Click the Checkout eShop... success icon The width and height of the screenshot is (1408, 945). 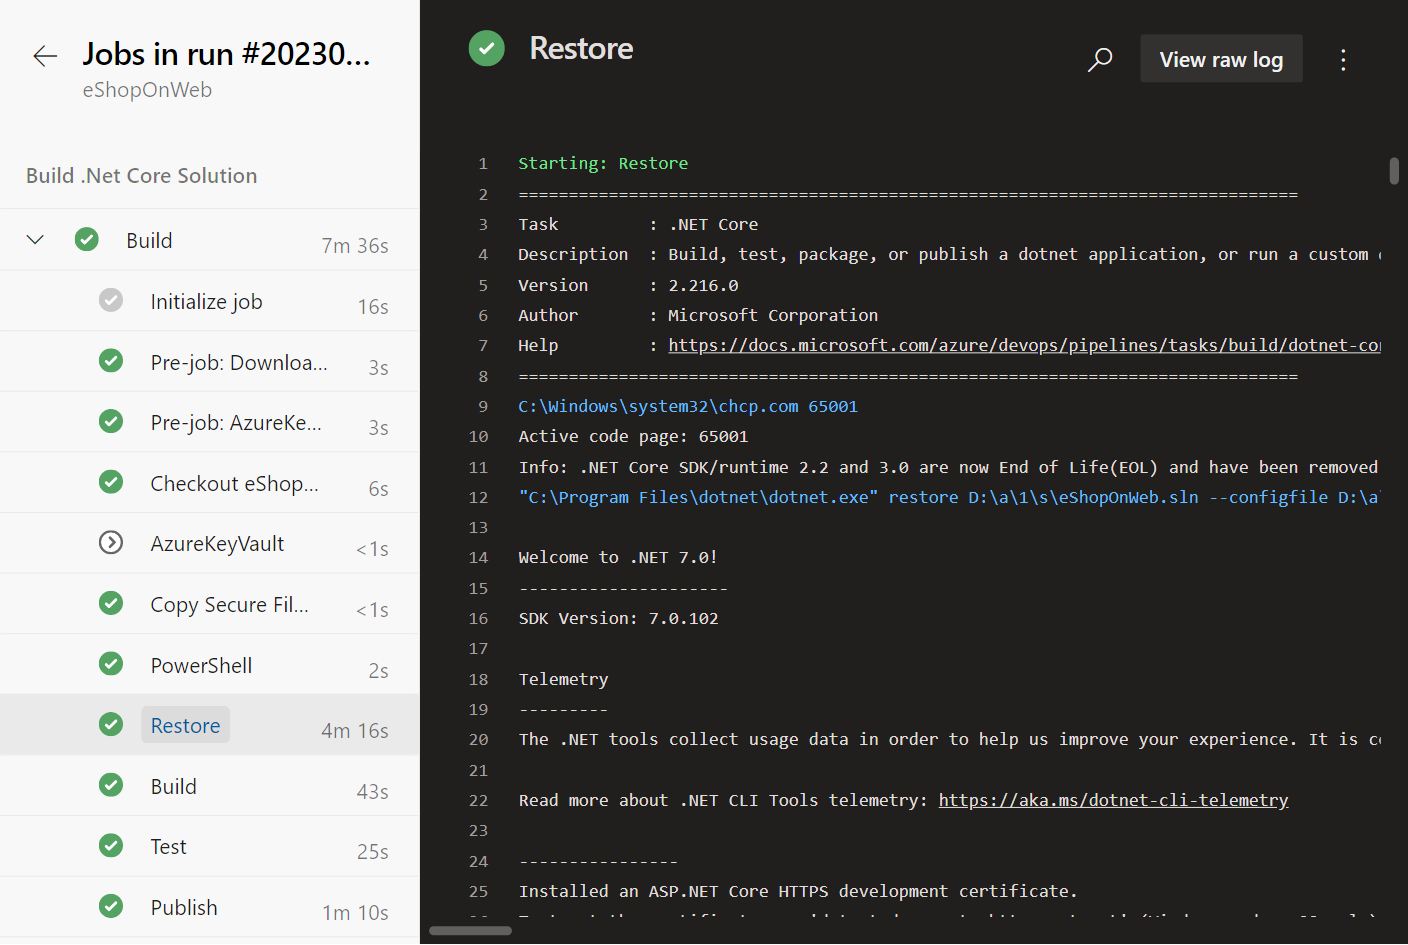pyautogui.click(x=111, y=482)
